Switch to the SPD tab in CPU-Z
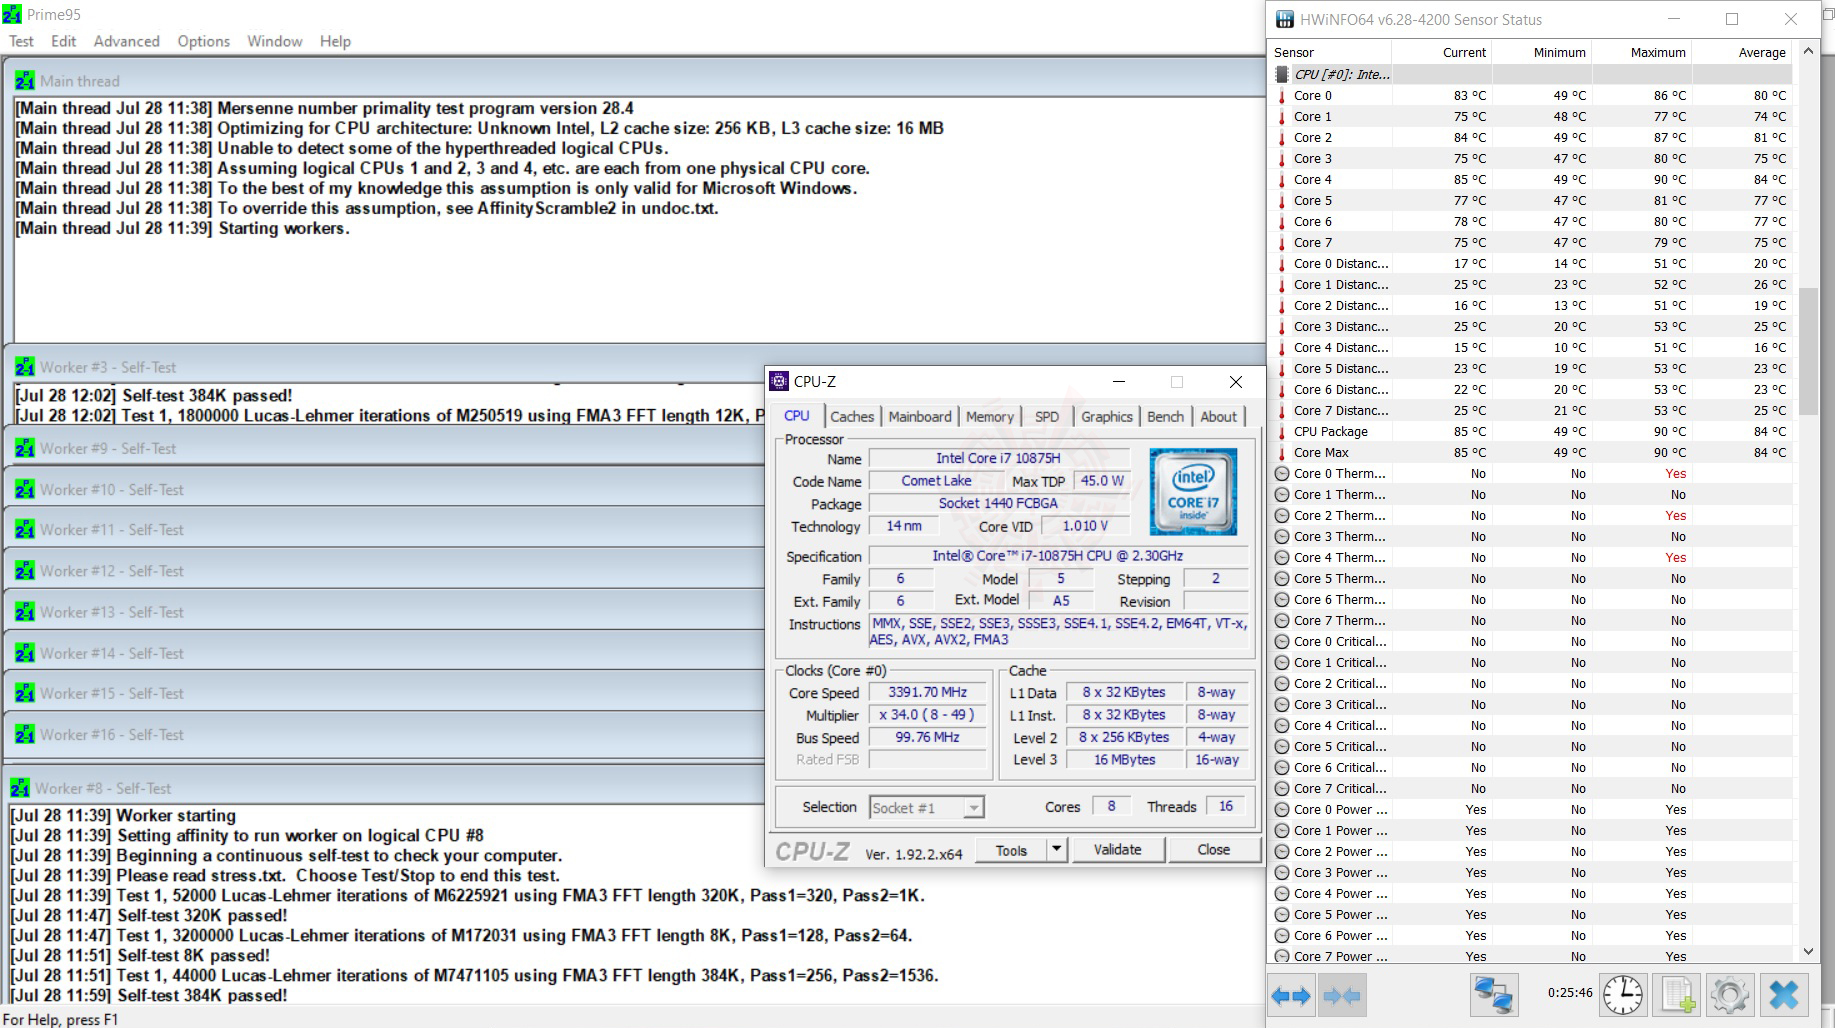 [x=1047, y=417]
